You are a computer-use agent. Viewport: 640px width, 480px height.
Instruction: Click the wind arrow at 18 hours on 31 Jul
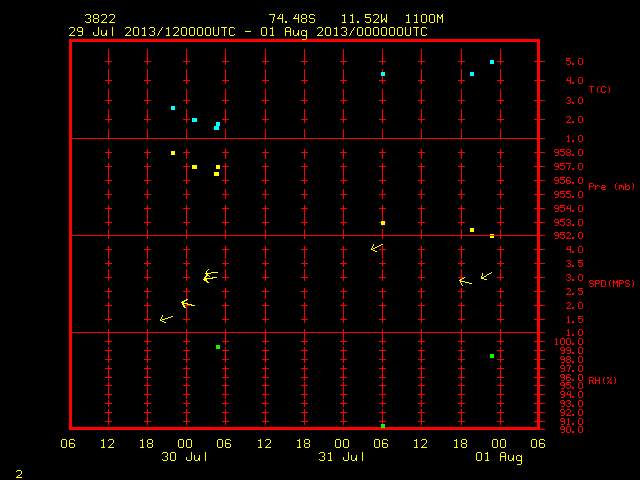[x=465, y=281]
